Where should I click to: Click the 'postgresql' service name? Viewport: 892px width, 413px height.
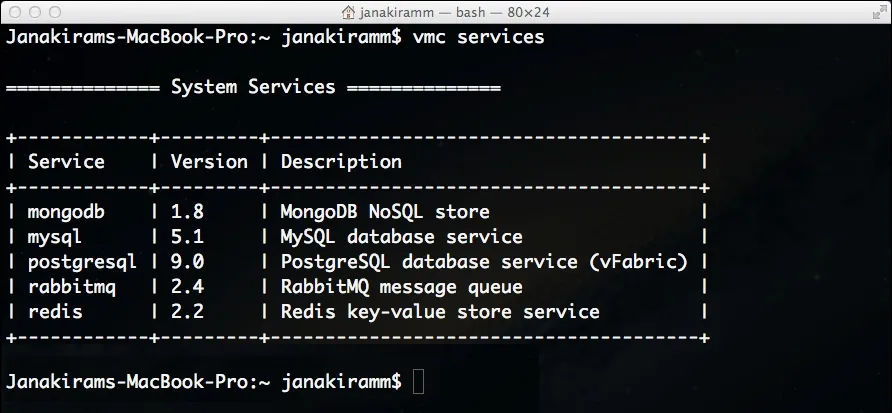click(x=82, y=262)
